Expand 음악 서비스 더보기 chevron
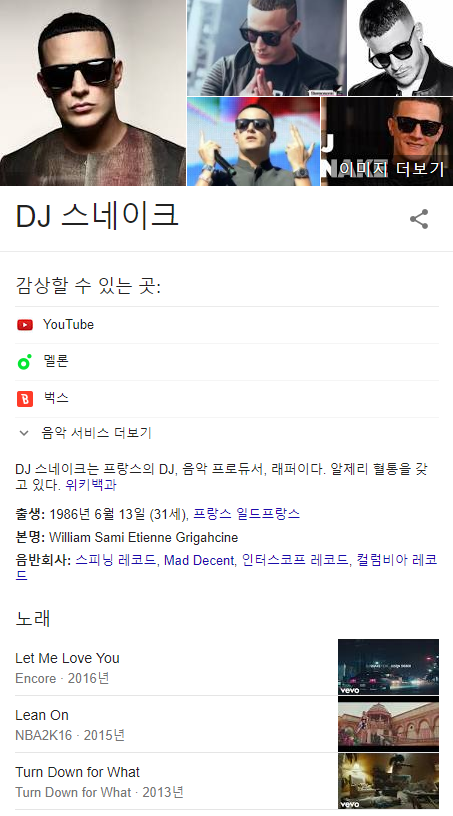This screenshot has width=453, height=816. (x=24, y=433)
